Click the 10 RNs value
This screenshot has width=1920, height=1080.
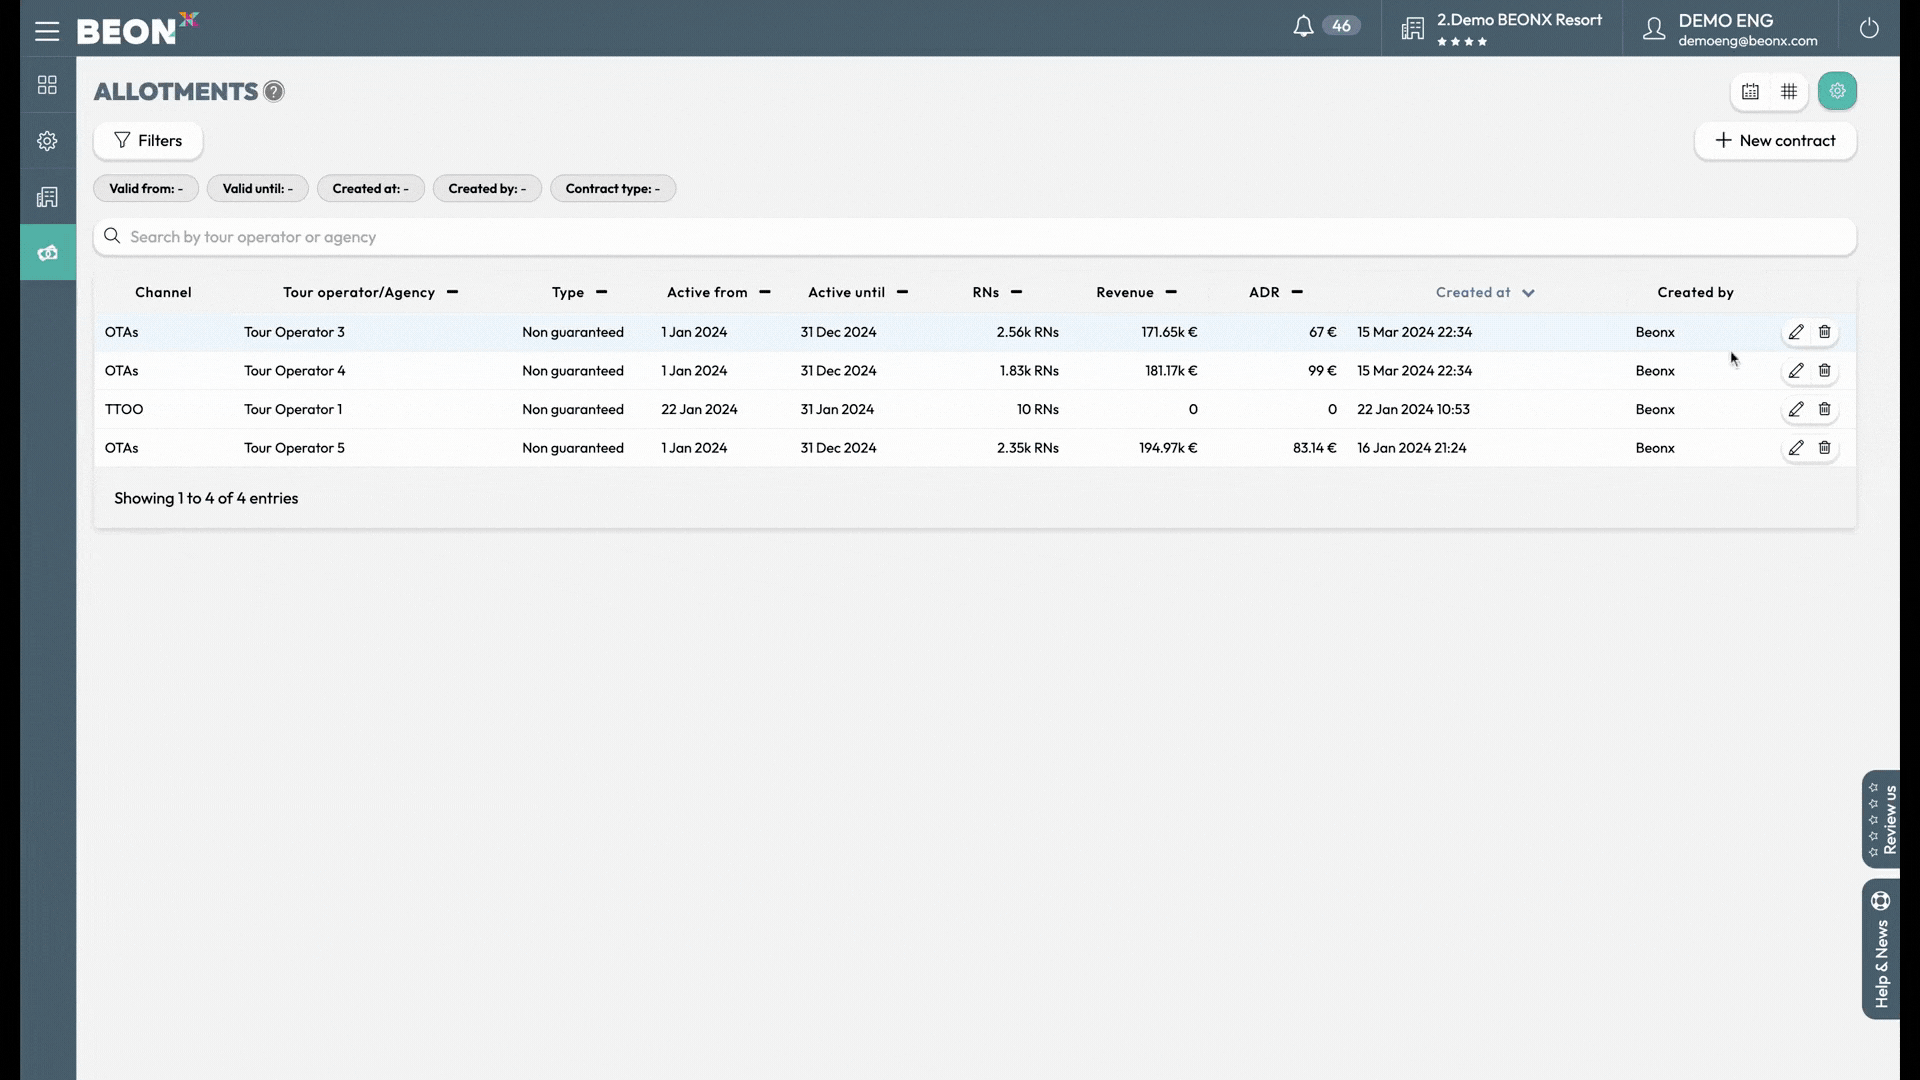point(1037,410)
